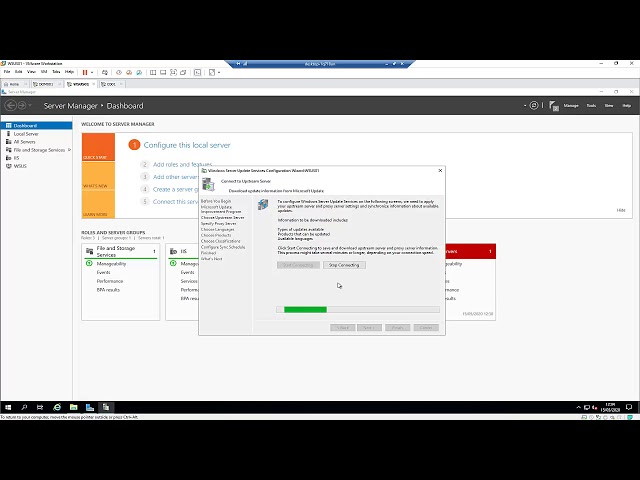Open File Explorer from the taskbar

pyautogui.click(x=73, y=407)
